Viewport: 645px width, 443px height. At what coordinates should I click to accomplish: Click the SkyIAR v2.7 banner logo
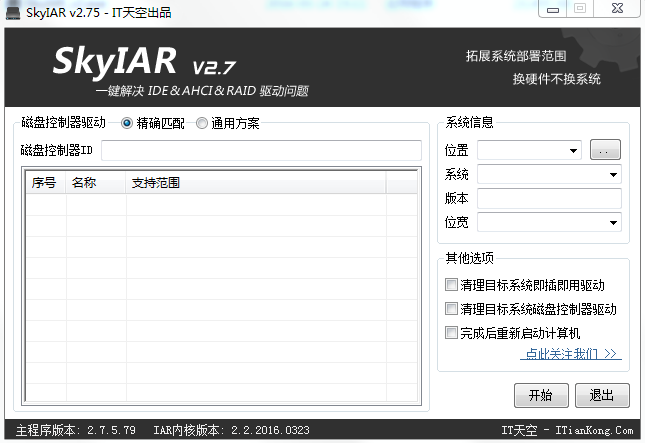[x=144, y=61]
